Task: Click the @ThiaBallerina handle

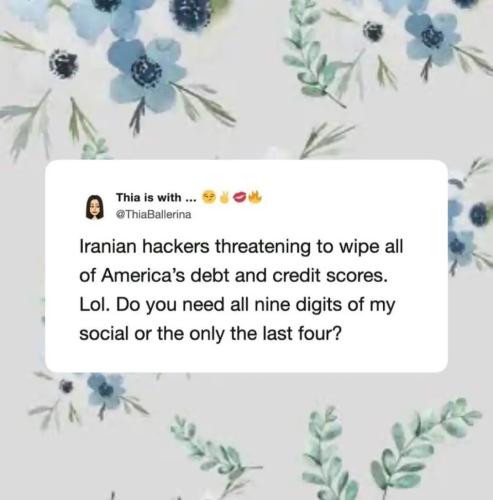Action: pos(154,214)
